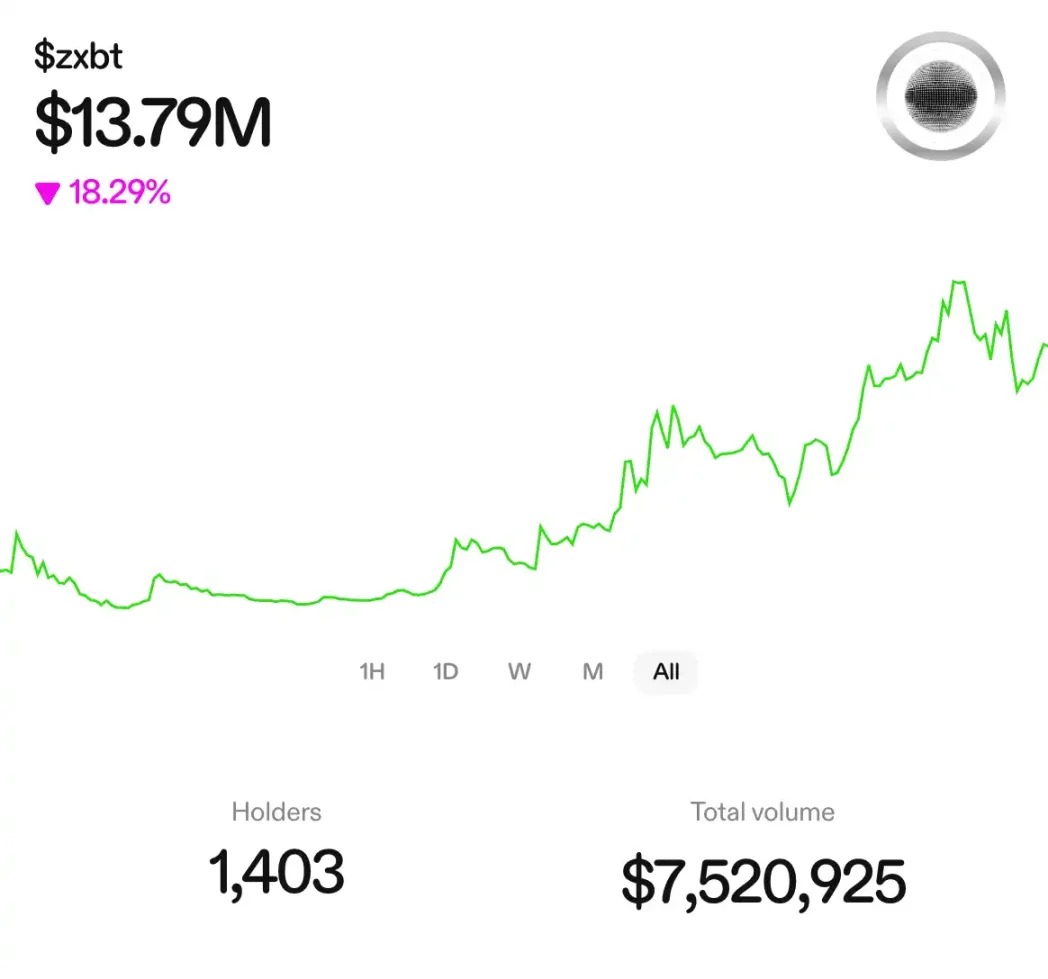Click the highlighted All timeframe pill

click(x=666, y=672)
